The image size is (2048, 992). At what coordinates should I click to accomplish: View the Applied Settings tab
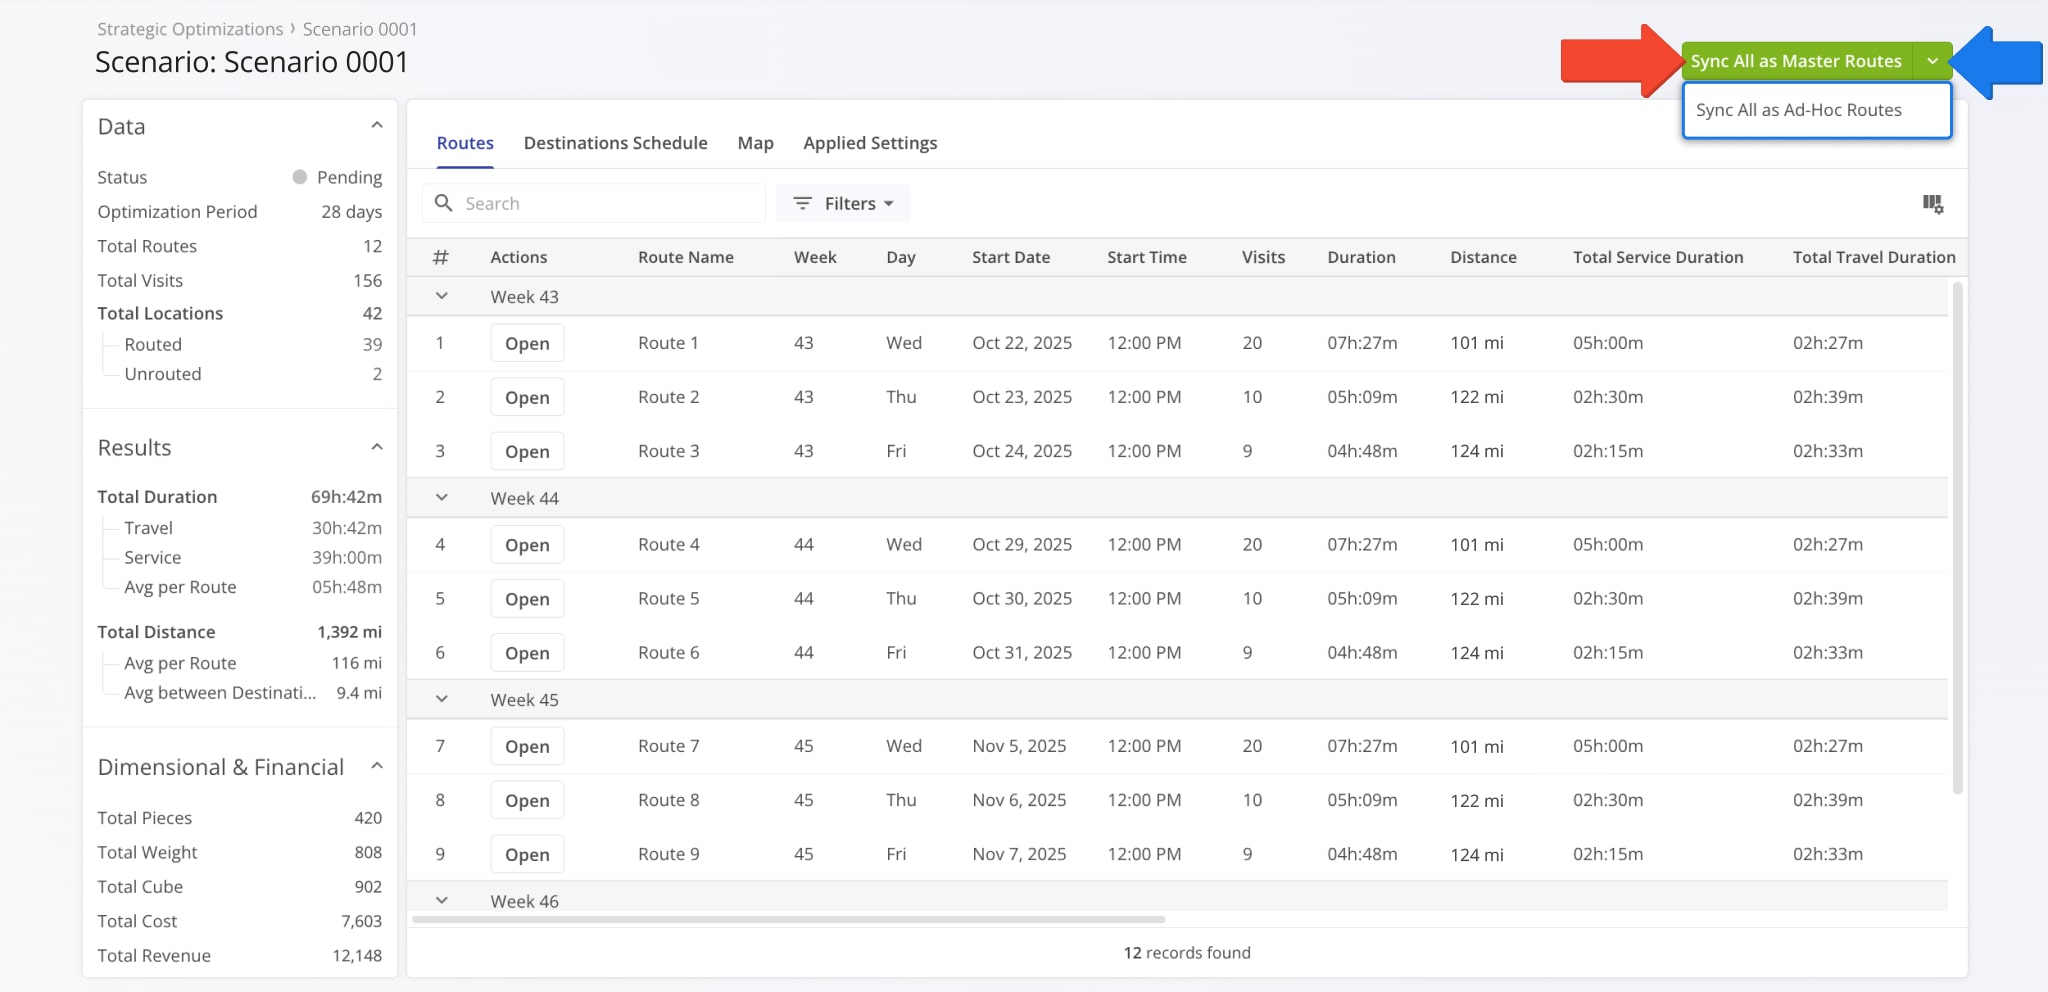pos(870,143)
